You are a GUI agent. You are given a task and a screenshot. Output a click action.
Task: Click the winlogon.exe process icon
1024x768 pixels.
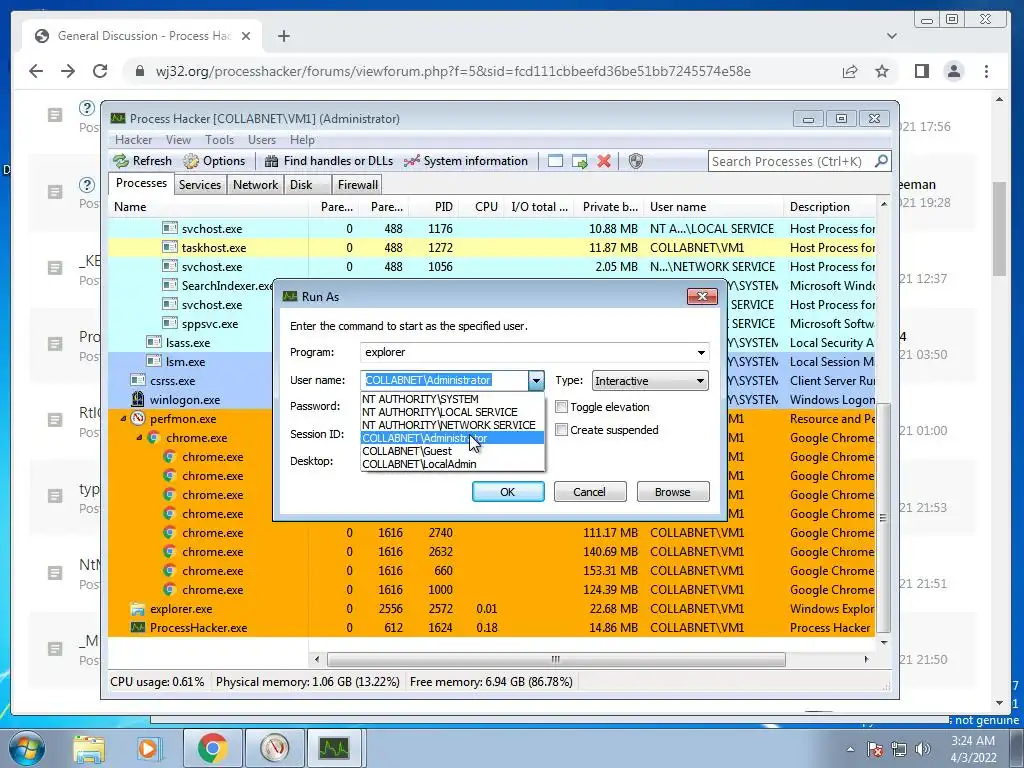coord(138,400)
